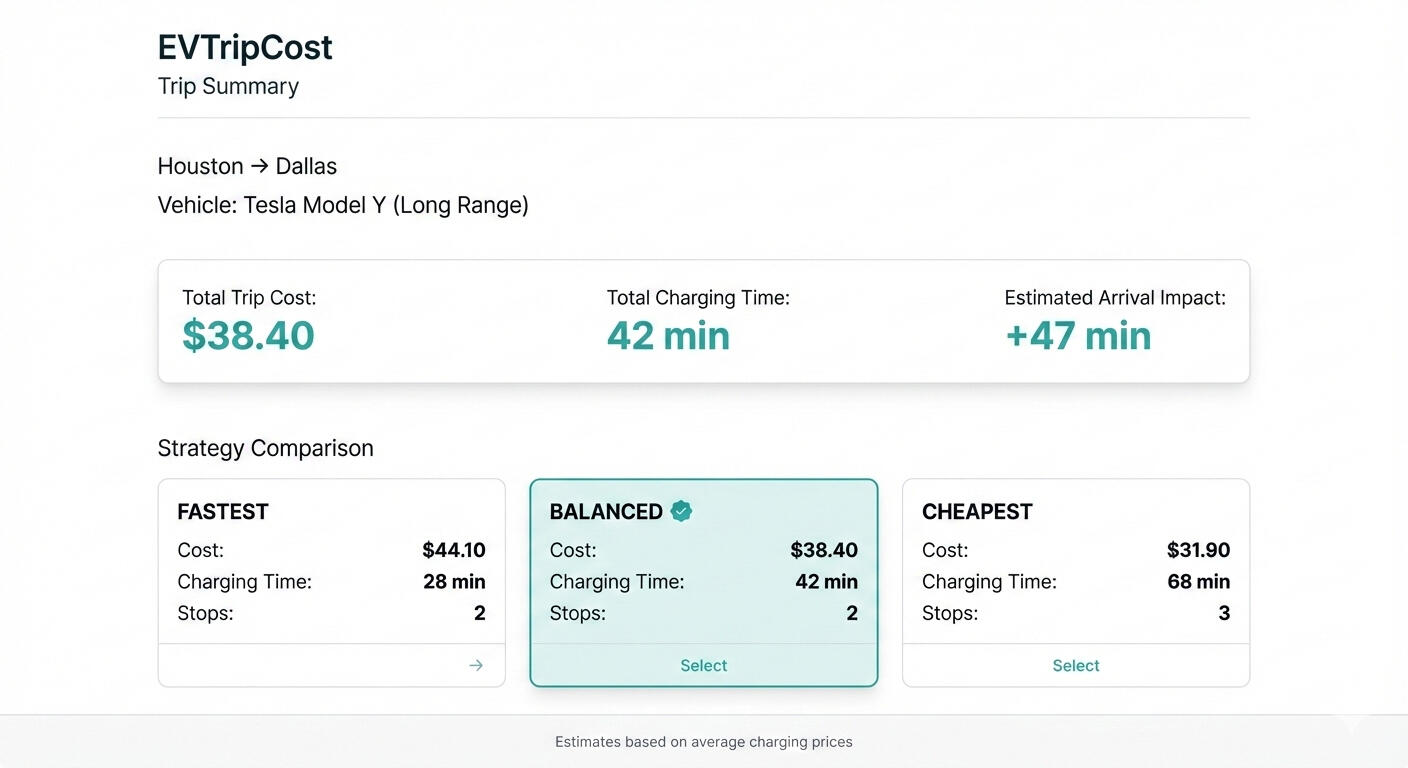
Task: Click the 68 min charging time value
Action: [x=1198, y=581]
